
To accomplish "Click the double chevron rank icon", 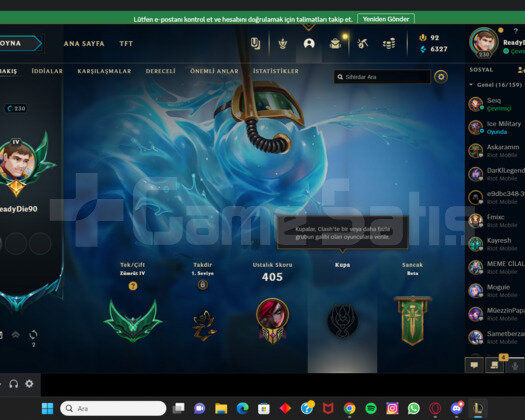I will 15,335.
